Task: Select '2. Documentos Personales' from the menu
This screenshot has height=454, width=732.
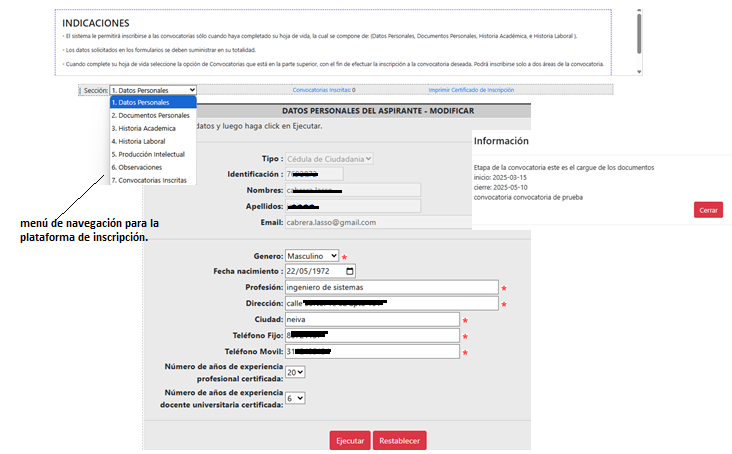Action: coord(152,115)
